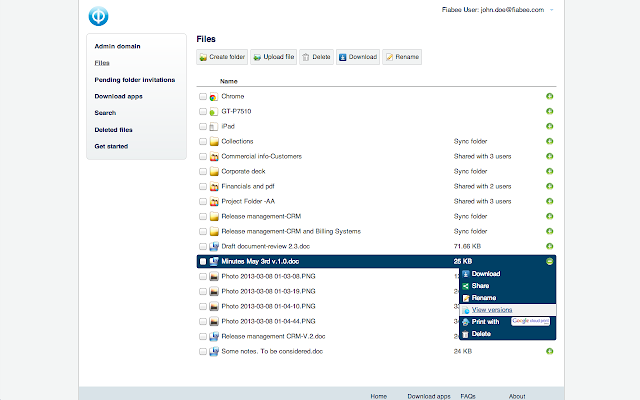Expand the actions menu for GT-P7510
The image size is (640, 400).
click(x=549, y=111)
